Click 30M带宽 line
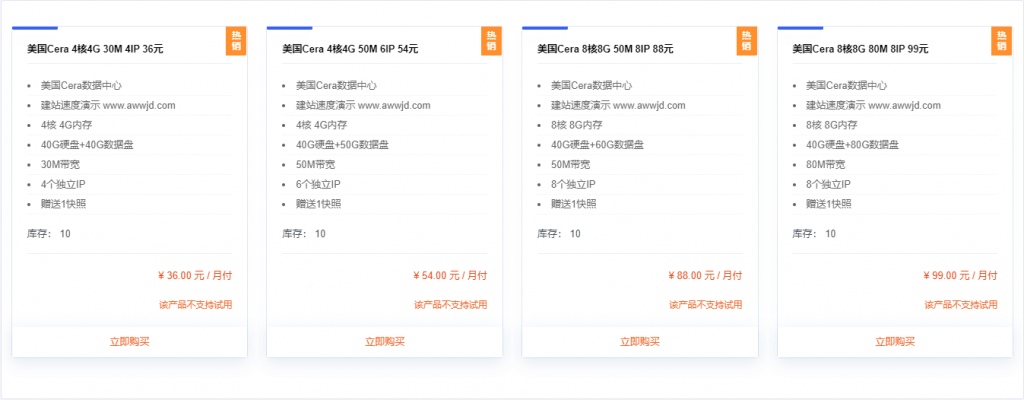This screenshot has height=400, width=1024. click(60, 165)
